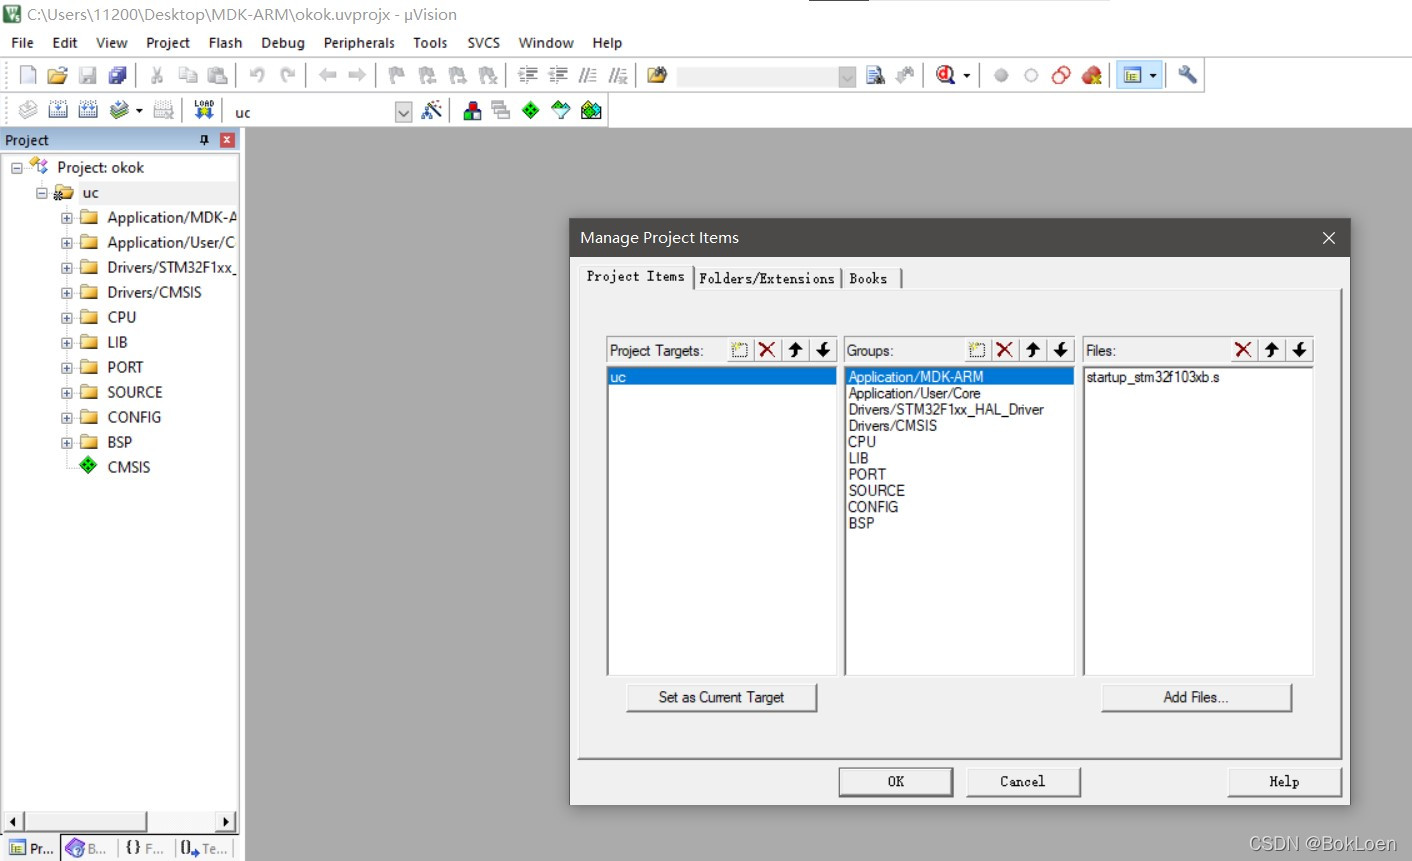Viewport: 1412px width, 861px height.
Task: Click the Templates tab at the panel bottom
Action: 204,848
